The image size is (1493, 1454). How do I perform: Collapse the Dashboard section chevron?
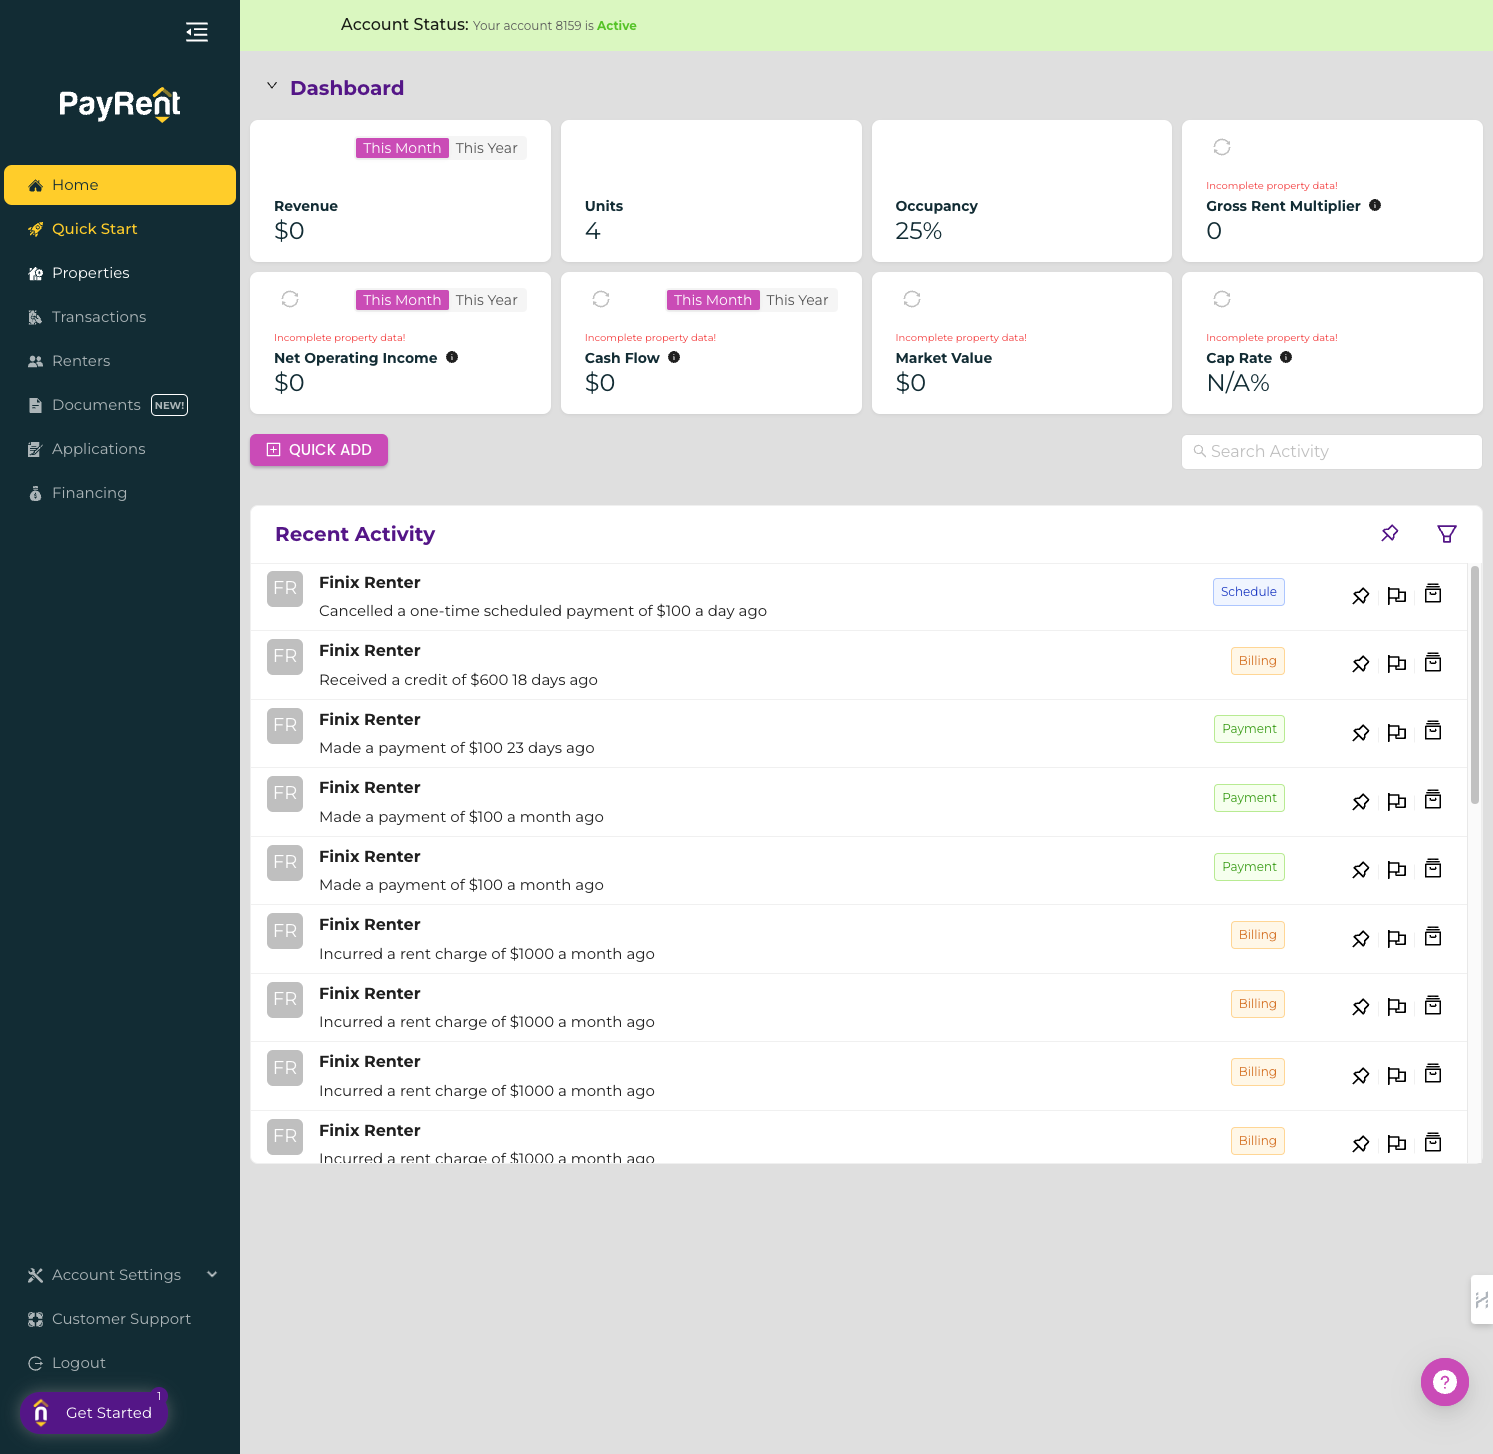(272, 87)
